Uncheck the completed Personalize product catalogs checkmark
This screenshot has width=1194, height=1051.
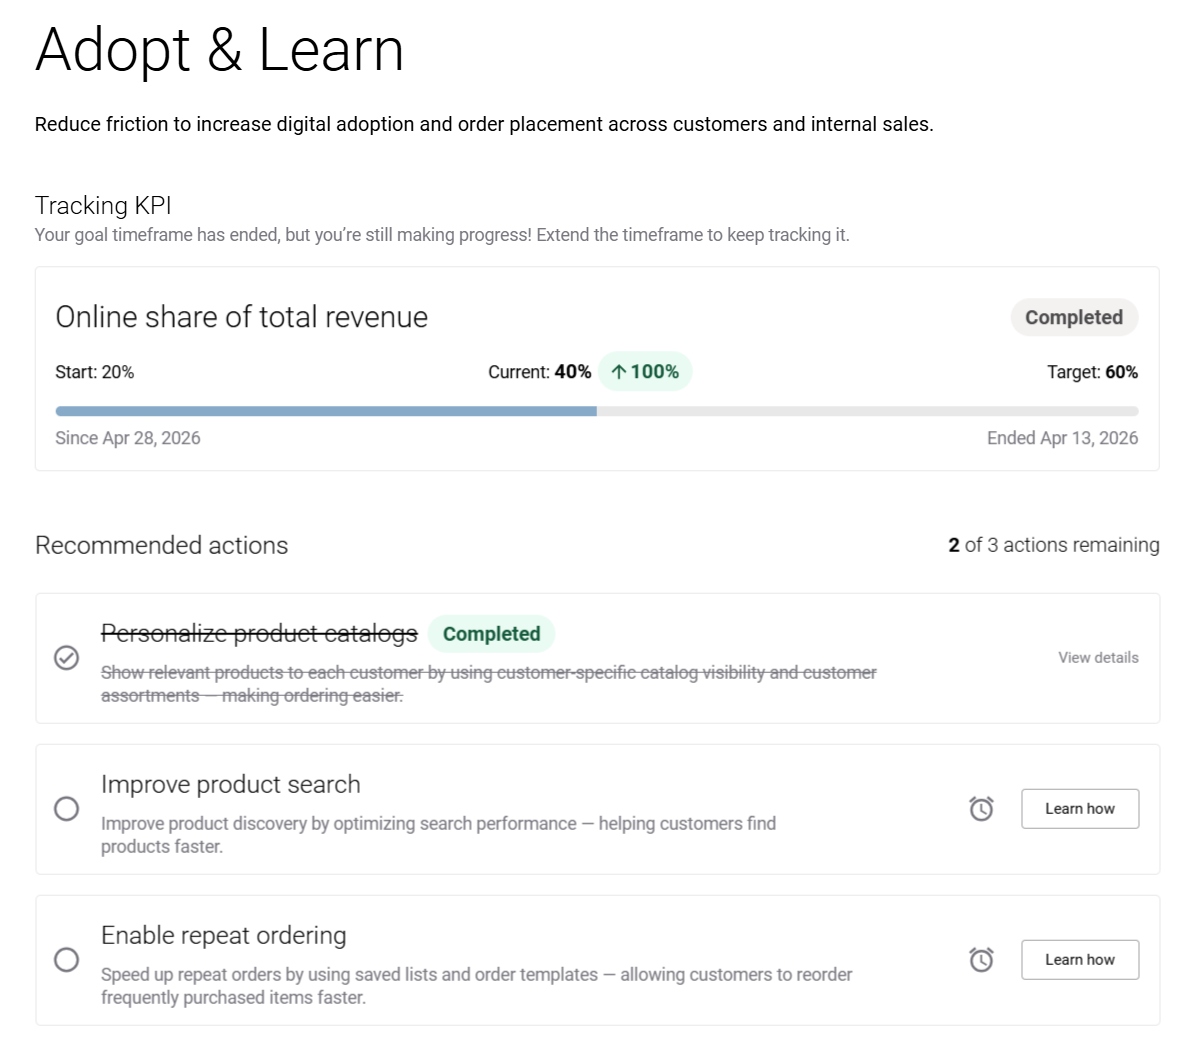click(x=67, y=658)
